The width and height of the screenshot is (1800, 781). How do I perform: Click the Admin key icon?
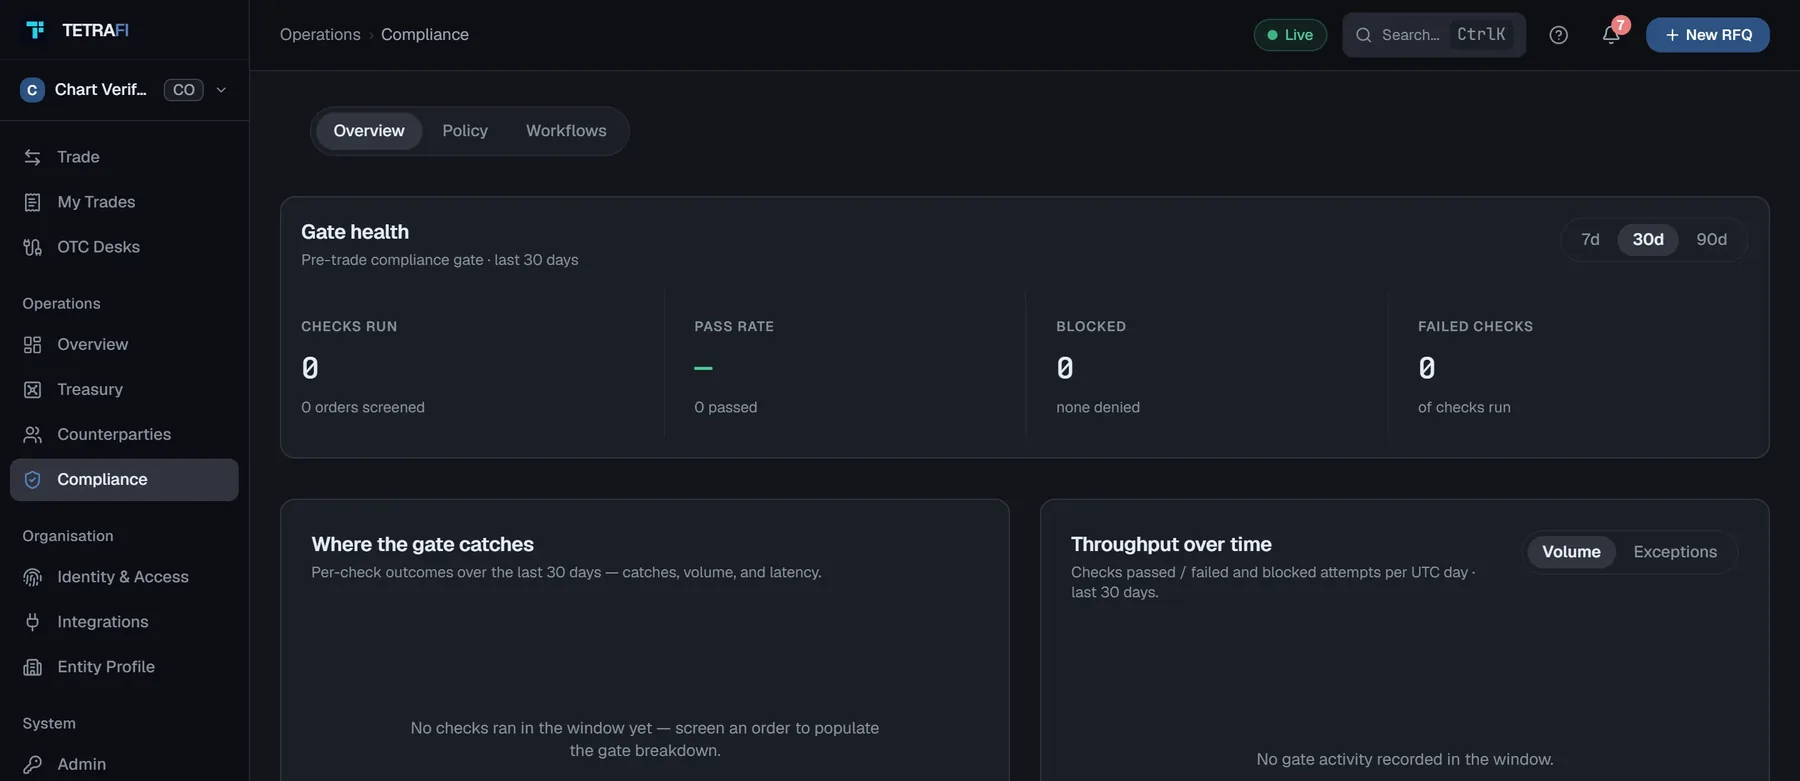pos(33,764)
